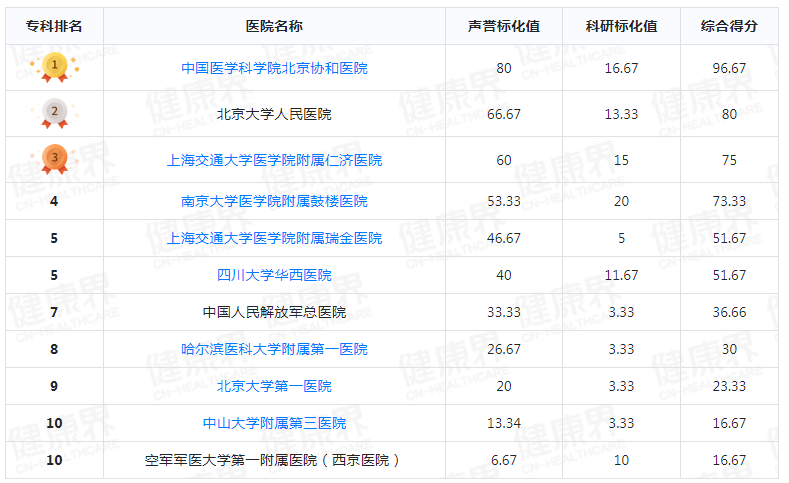Select 北京大学人民医院's reputation value 66.67
This screenshot has width=789, height=483.
click(504, 114)
